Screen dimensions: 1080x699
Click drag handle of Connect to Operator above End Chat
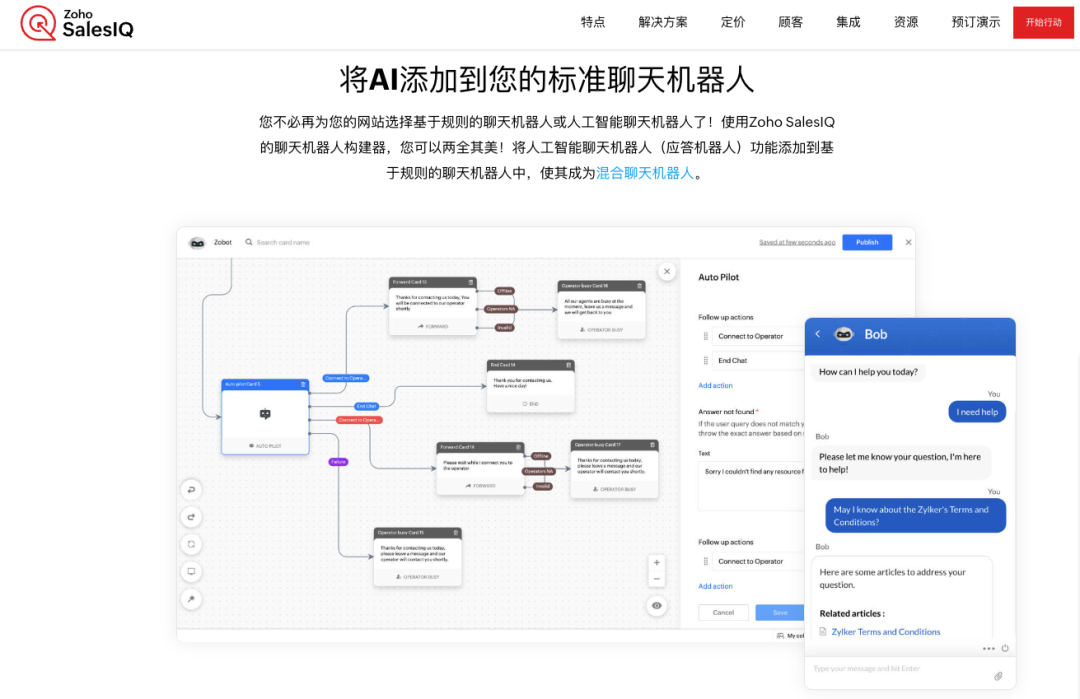705,336
